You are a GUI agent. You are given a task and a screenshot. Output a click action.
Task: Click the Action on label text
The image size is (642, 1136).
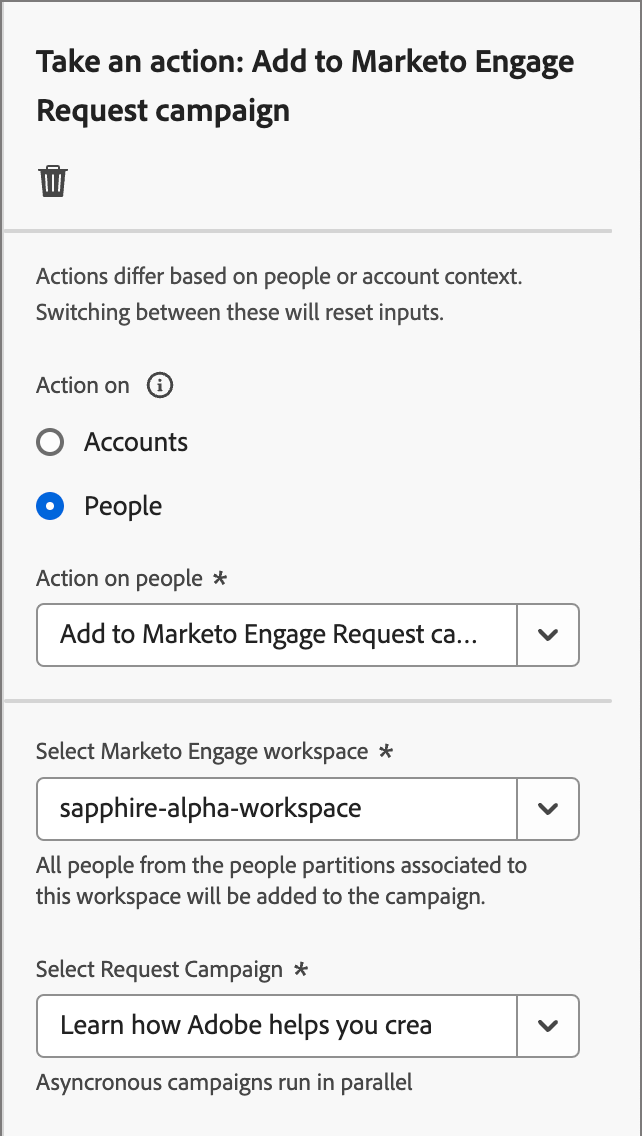coord(83,386)
